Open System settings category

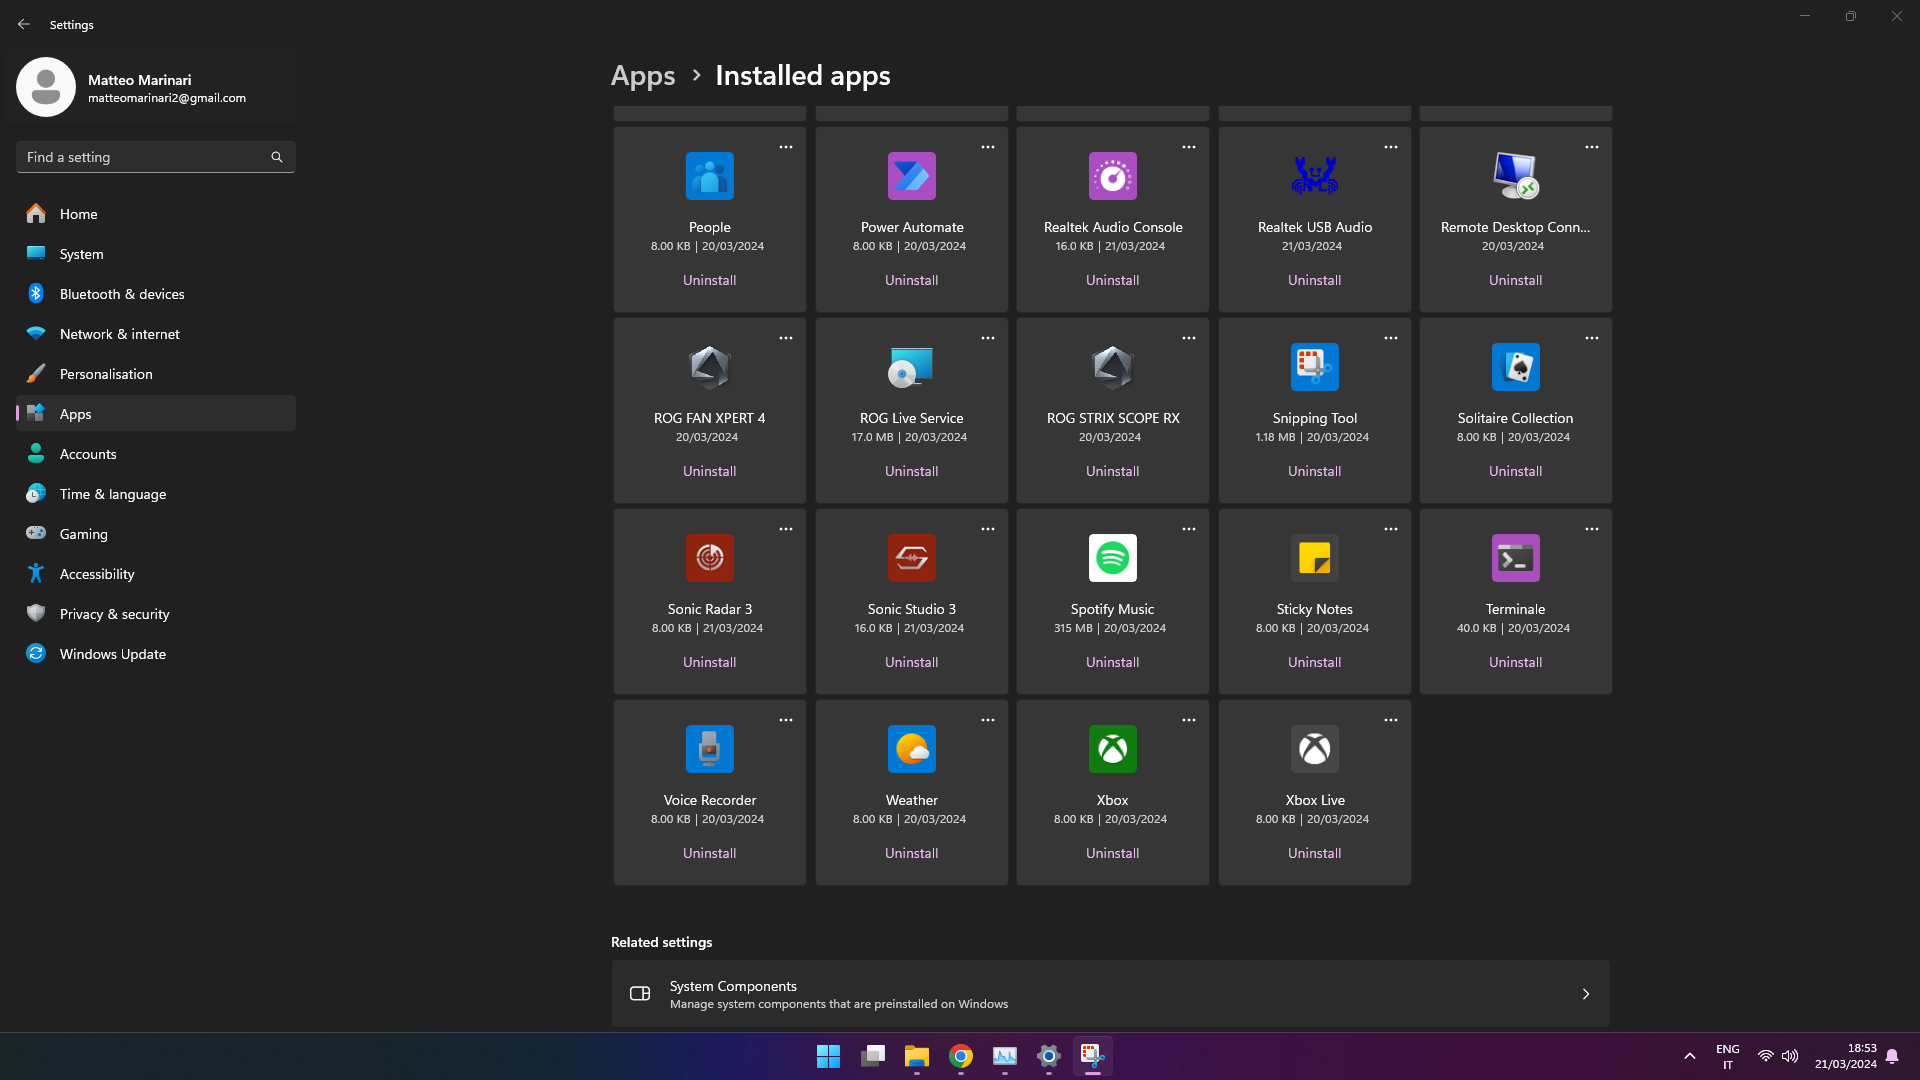(x=156, y=254)
